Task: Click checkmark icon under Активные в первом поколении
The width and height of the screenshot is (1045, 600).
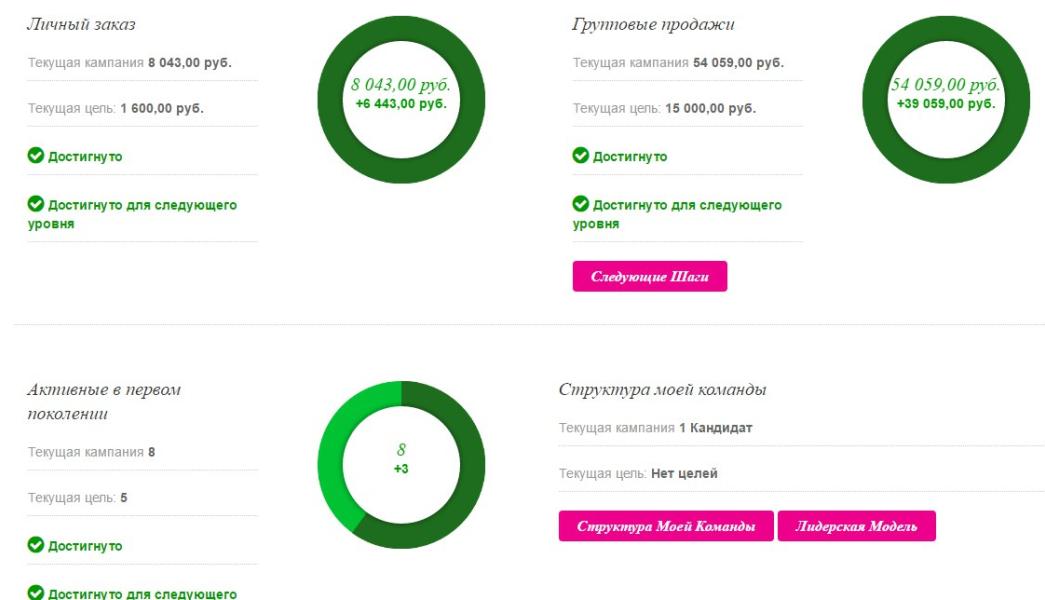Action: 36,546
